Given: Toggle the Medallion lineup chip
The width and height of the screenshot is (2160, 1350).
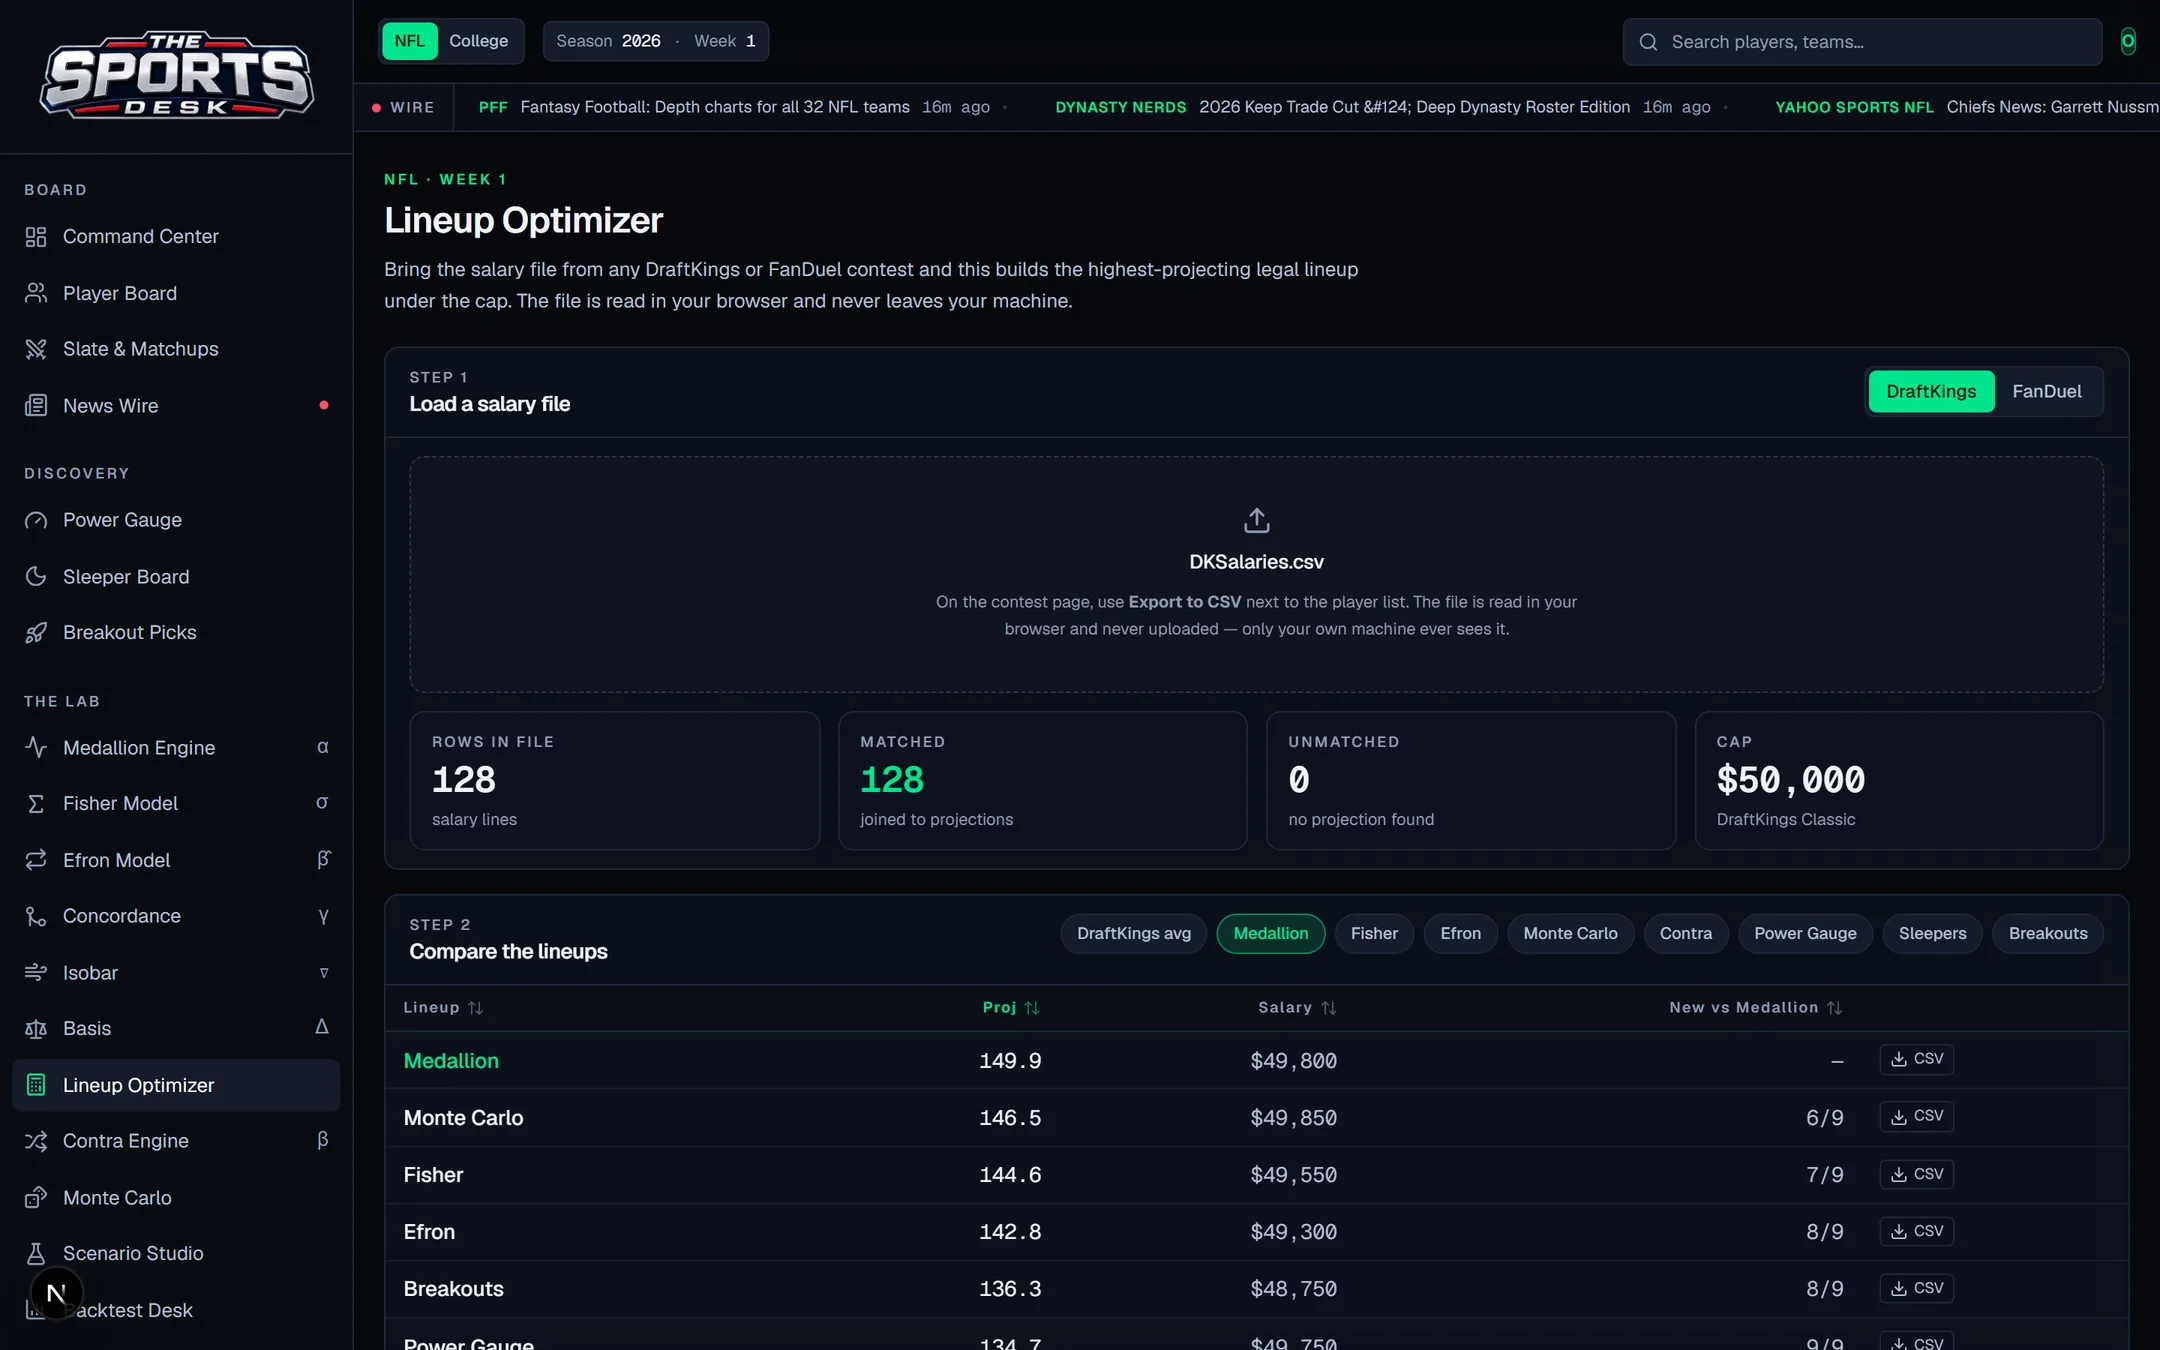Looking at the screenshot, I should (1270, 933).
